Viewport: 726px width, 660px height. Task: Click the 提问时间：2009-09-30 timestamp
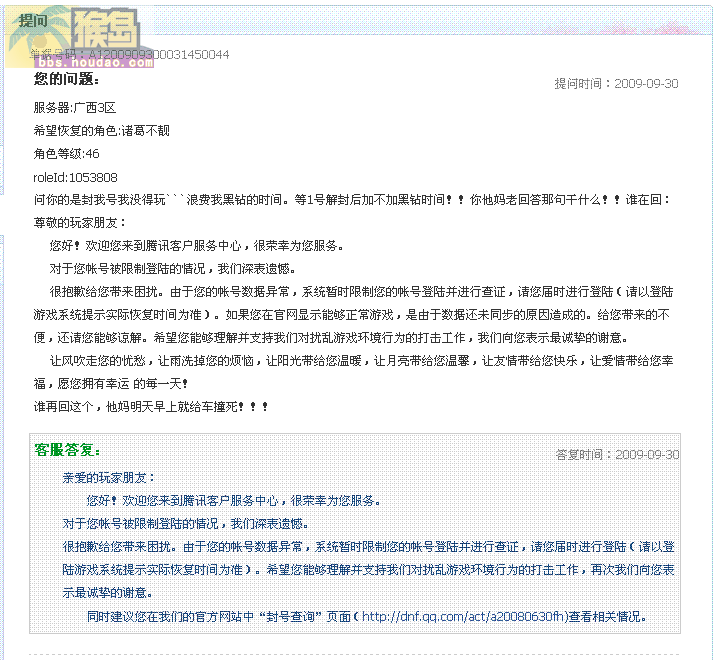(616, 84)
